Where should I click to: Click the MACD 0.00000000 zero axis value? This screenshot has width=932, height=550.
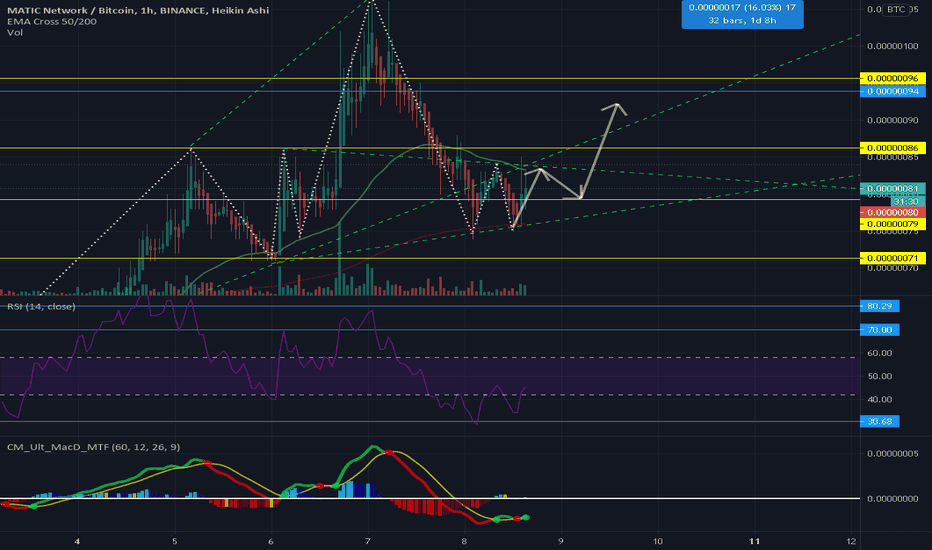893,498
